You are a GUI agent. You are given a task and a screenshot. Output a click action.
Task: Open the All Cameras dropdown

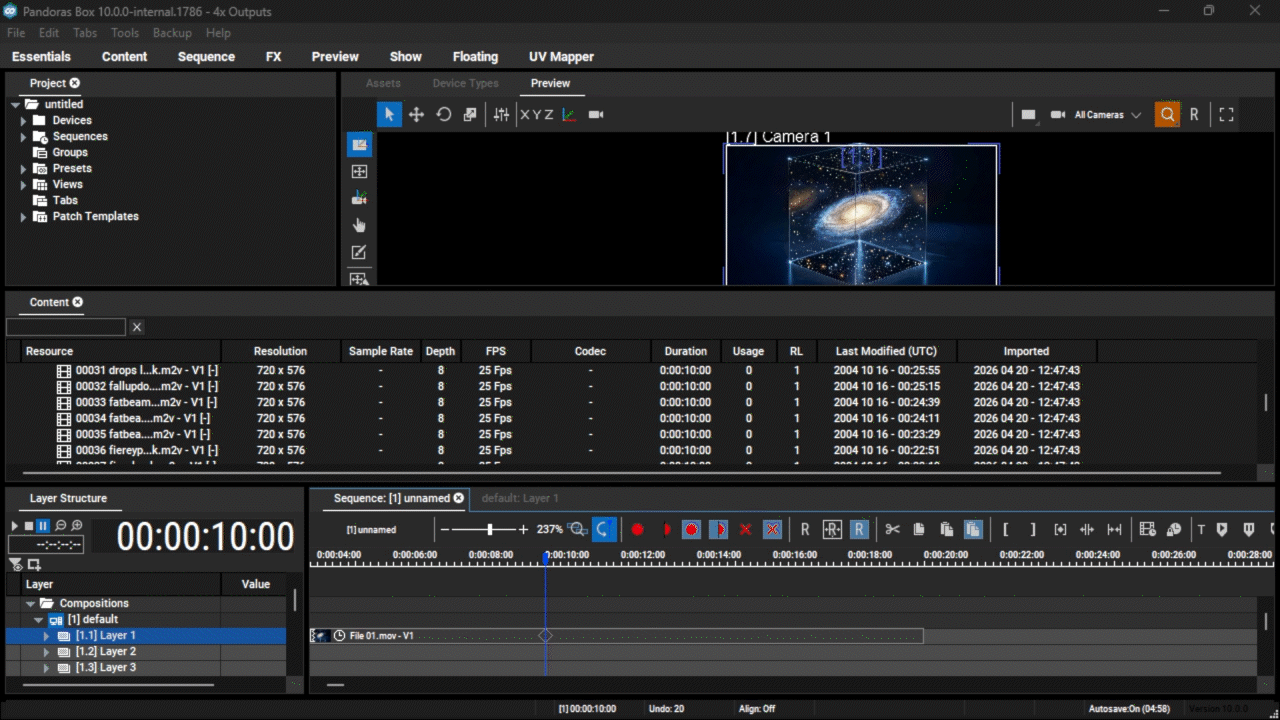point(1108,115)
